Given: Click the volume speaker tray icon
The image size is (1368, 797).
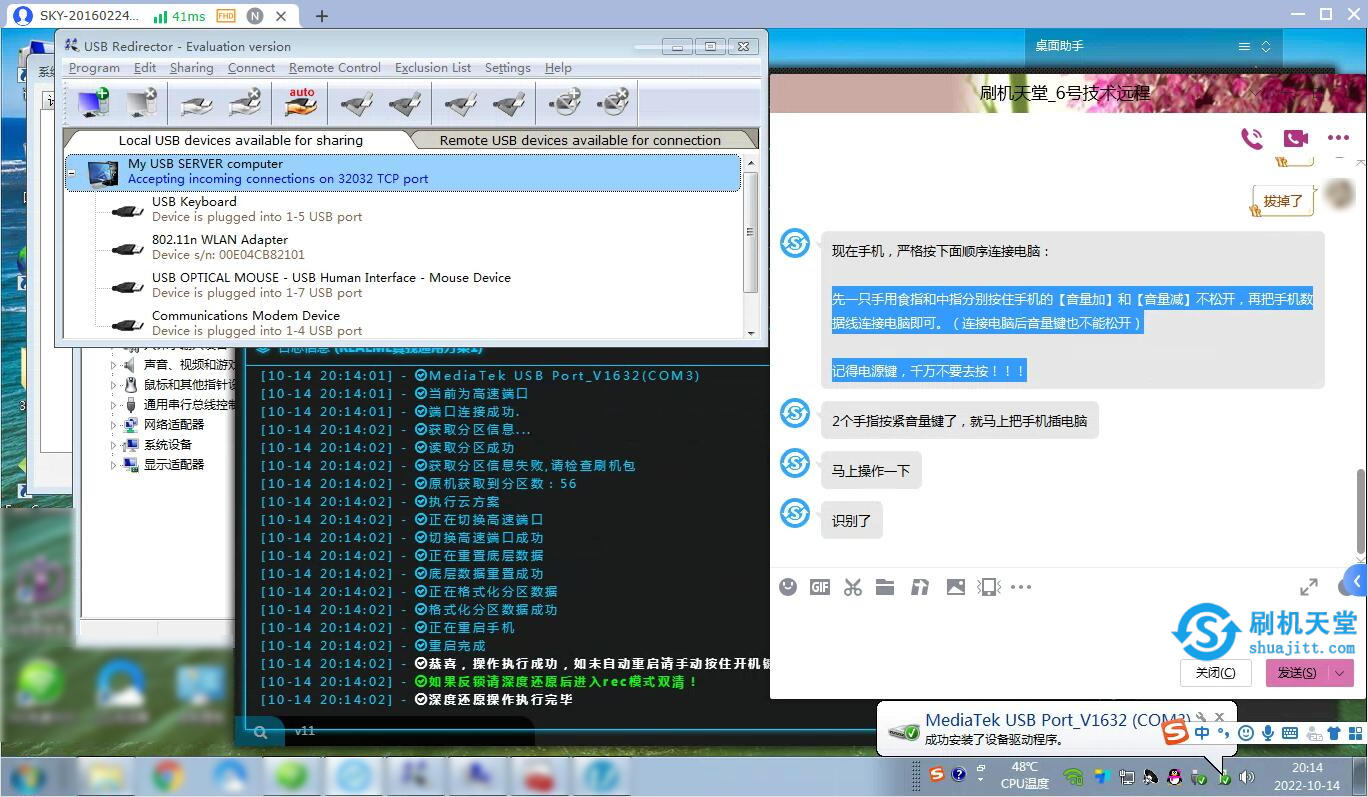Looking at the screenshot, I should point(1246,777).
